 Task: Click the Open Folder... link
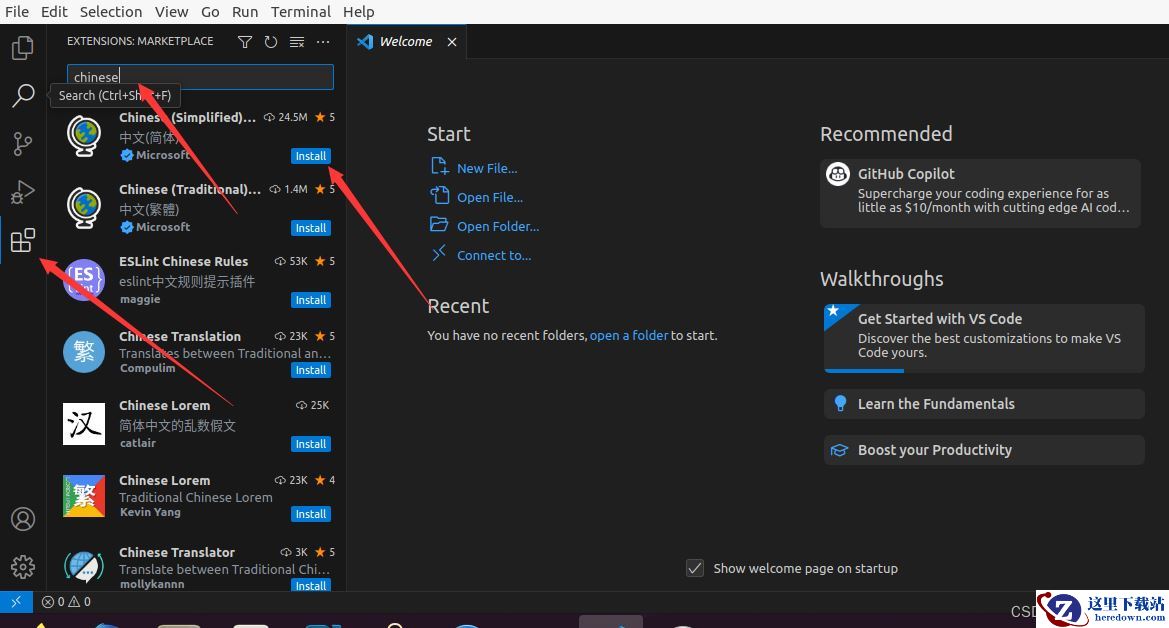click(498, 227)
